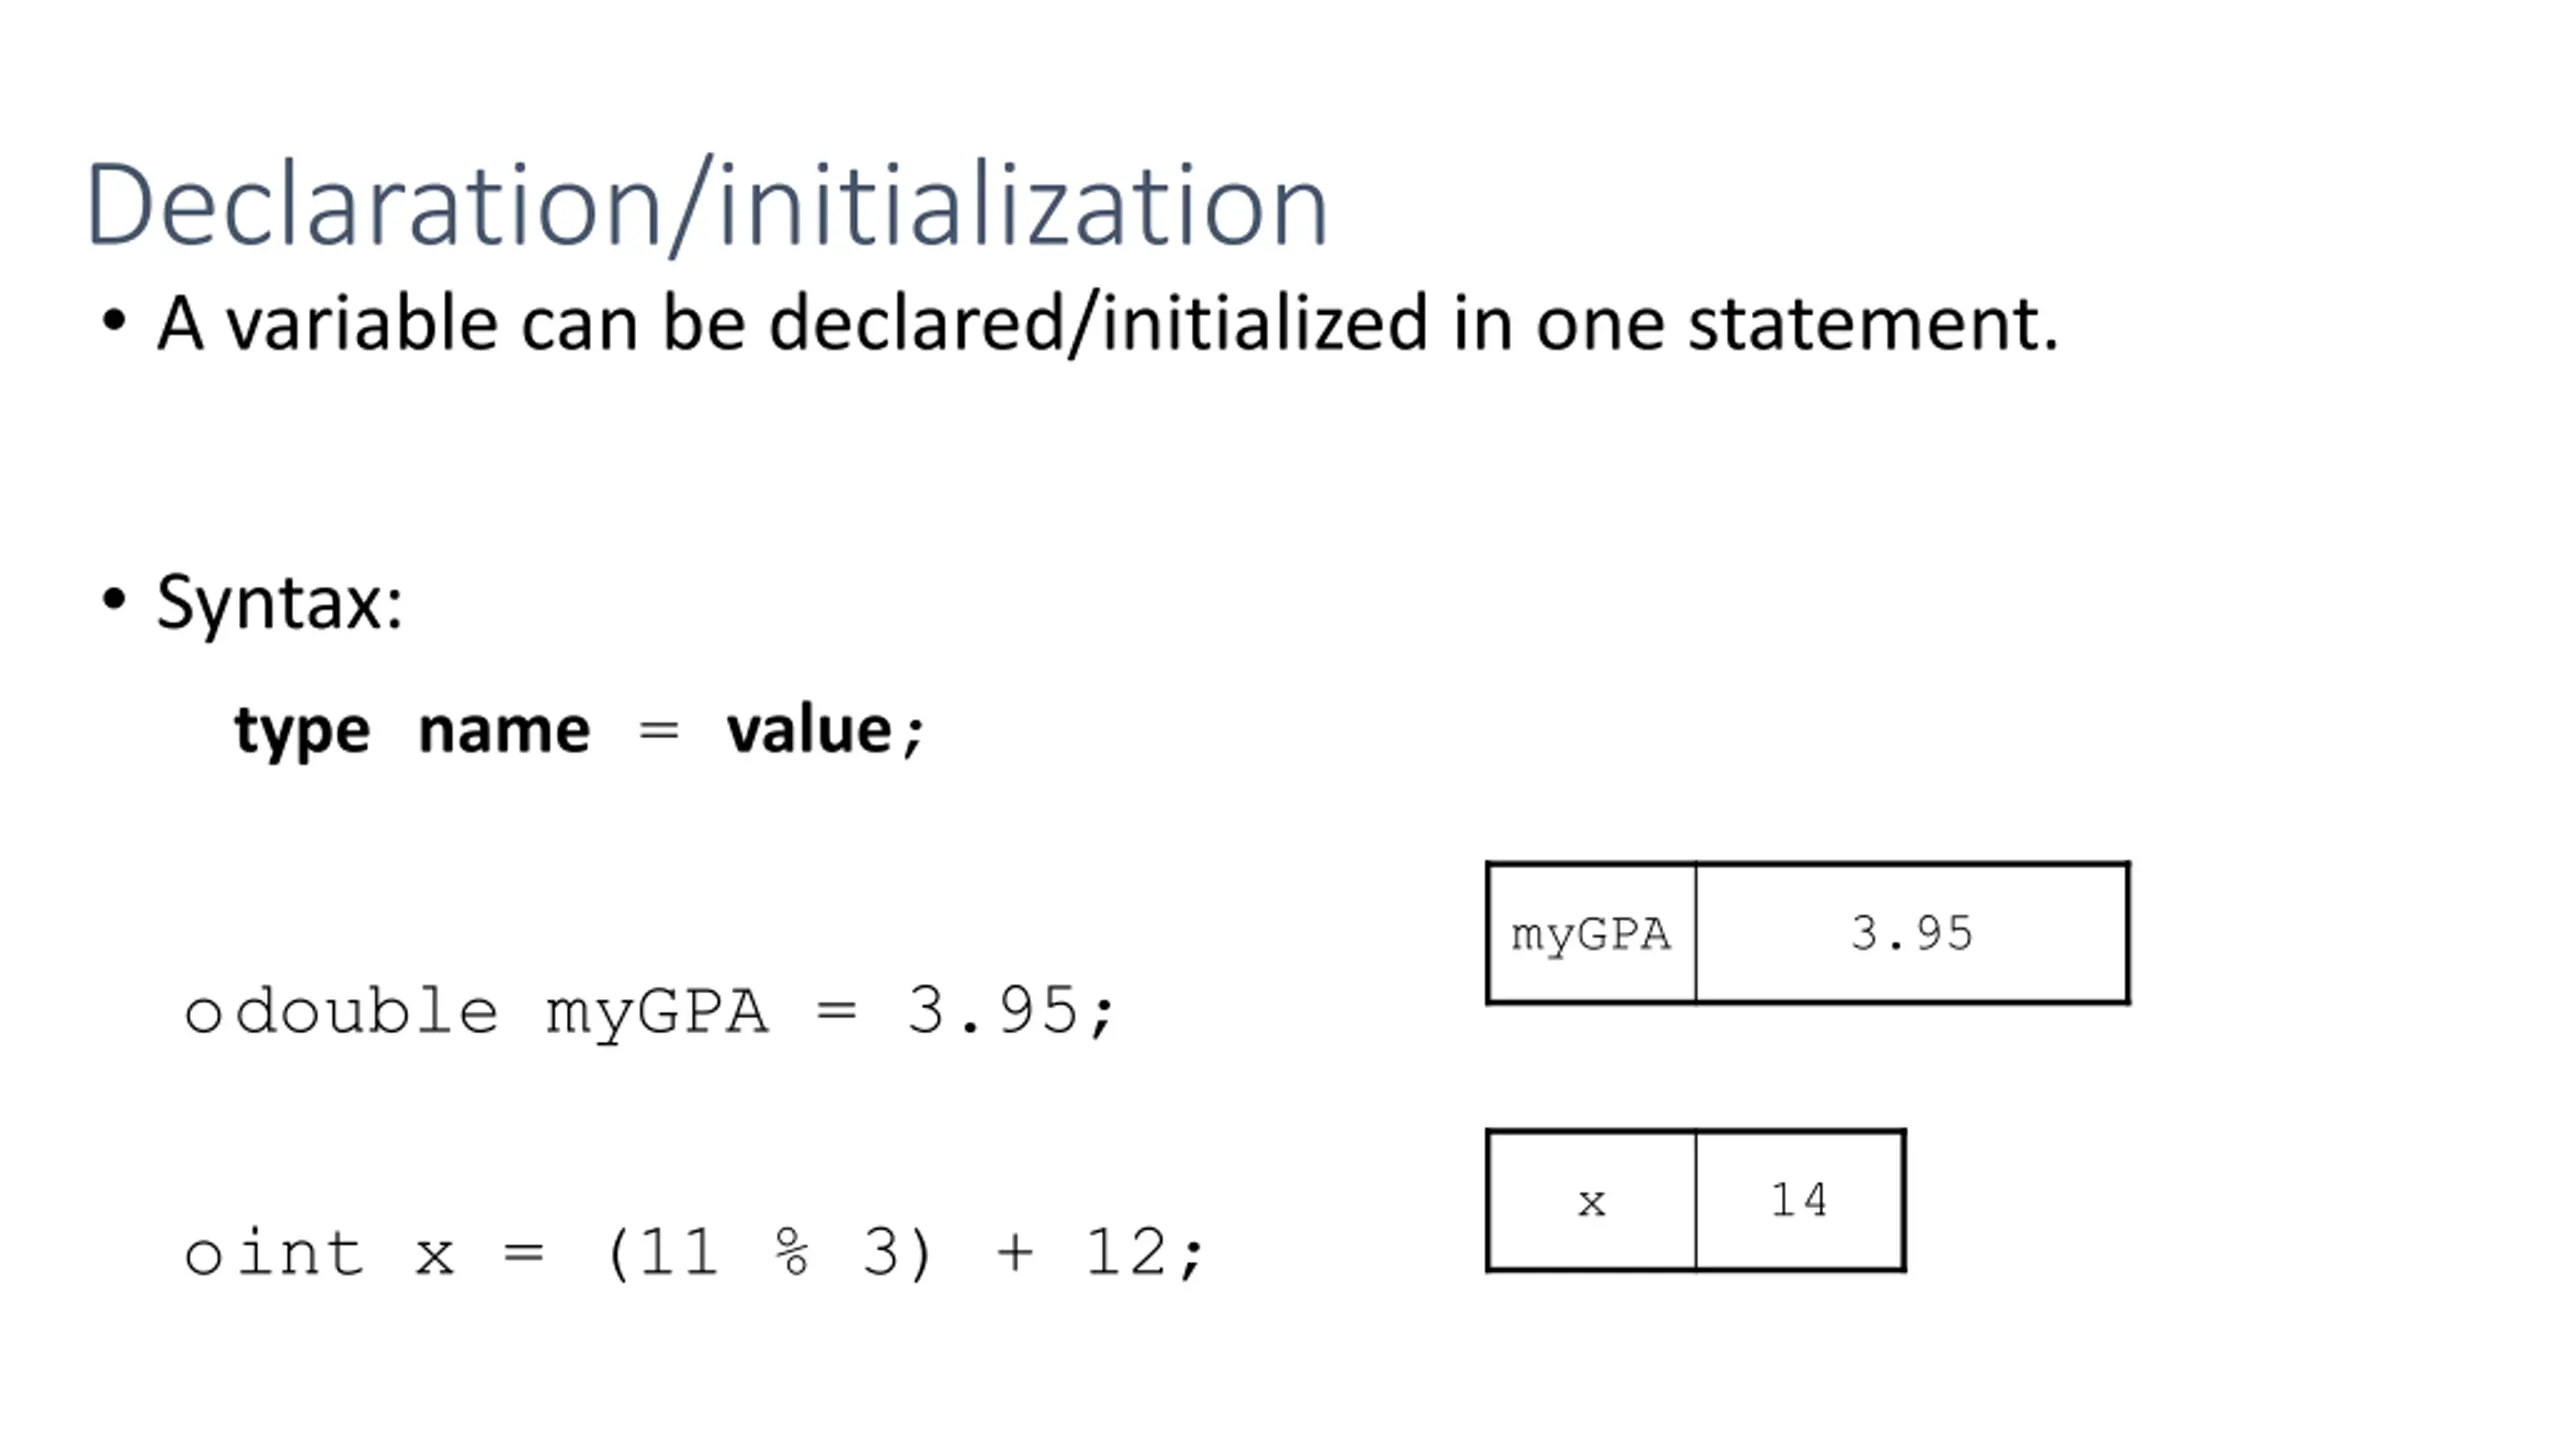Click the 3.95 literal in the code line
This screenshot has height=1440, width=2560.
click(992, 1011)
